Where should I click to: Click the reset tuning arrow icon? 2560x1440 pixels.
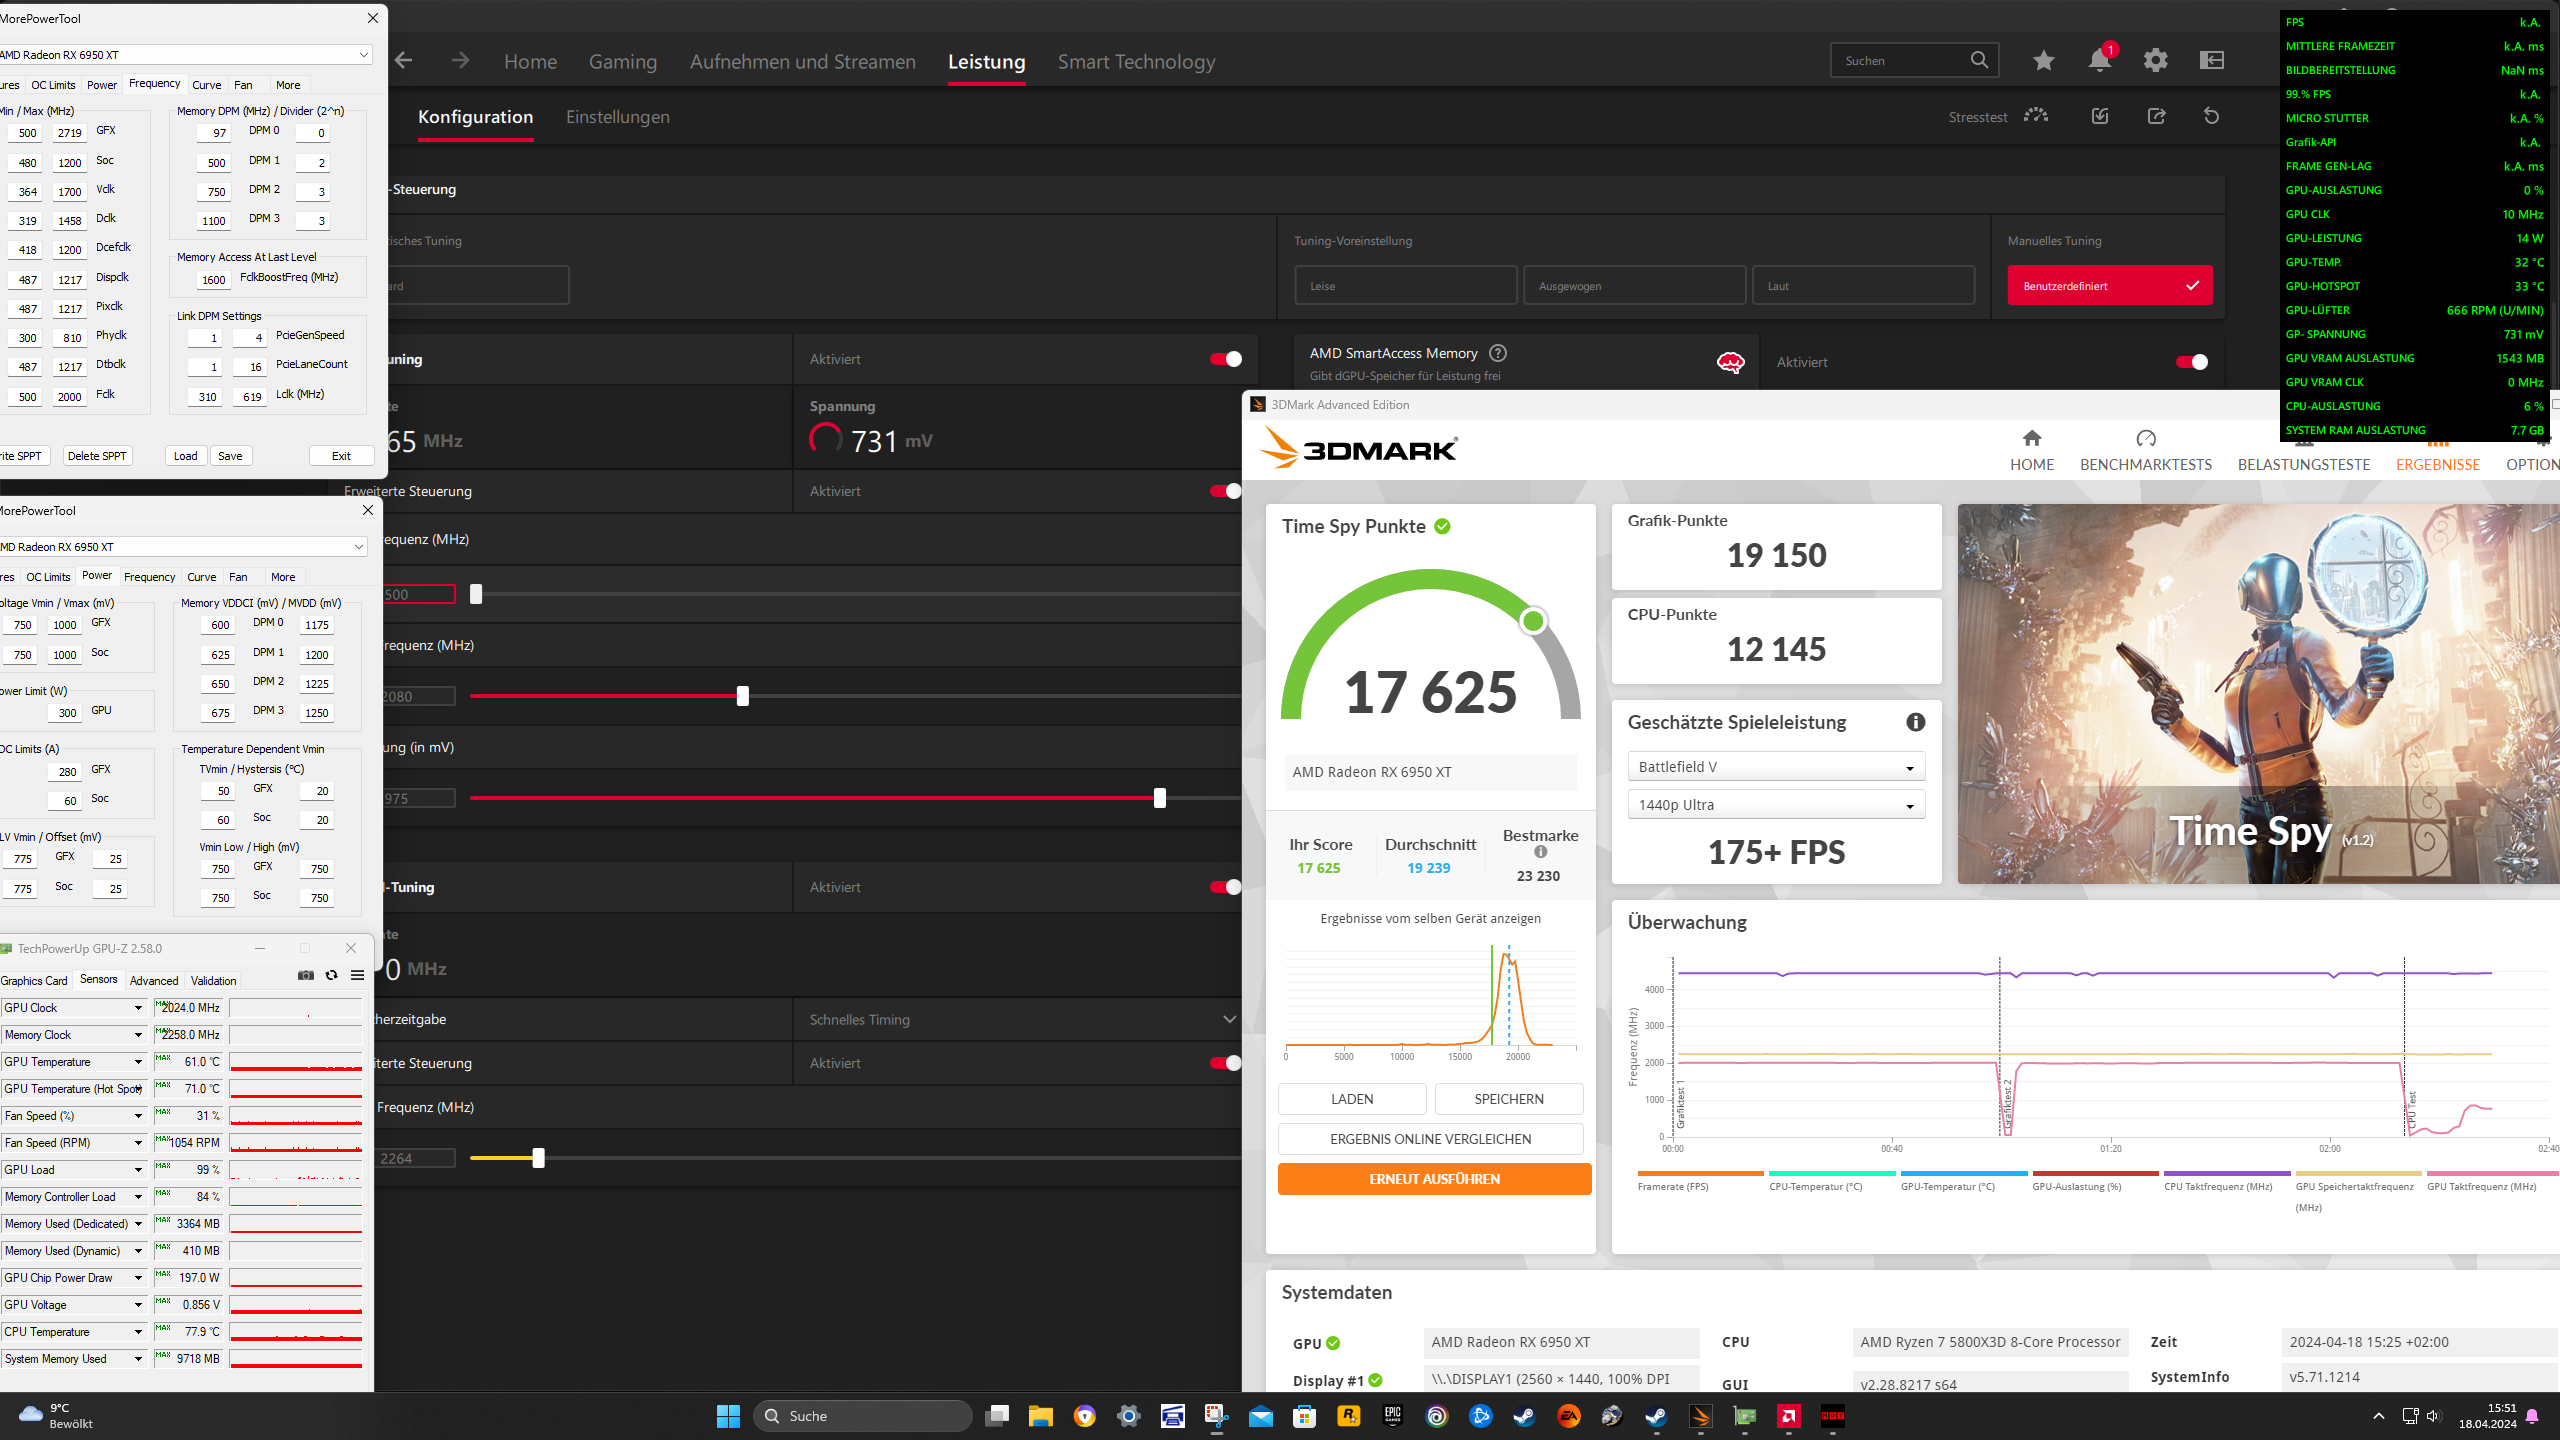tap(2211, 116)
